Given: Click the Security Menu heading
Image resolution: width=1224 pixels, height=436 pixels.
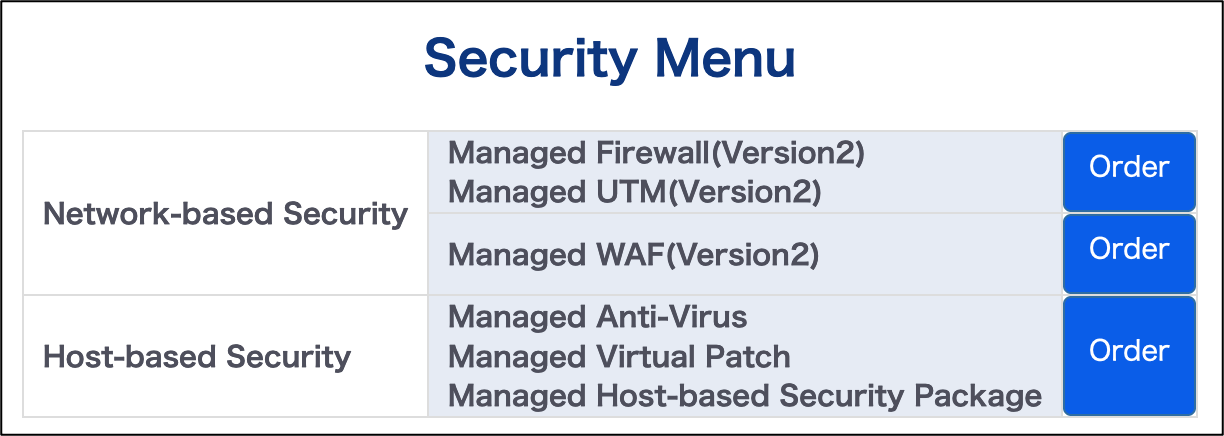Looking at the screenshot, I should (610, 59).
